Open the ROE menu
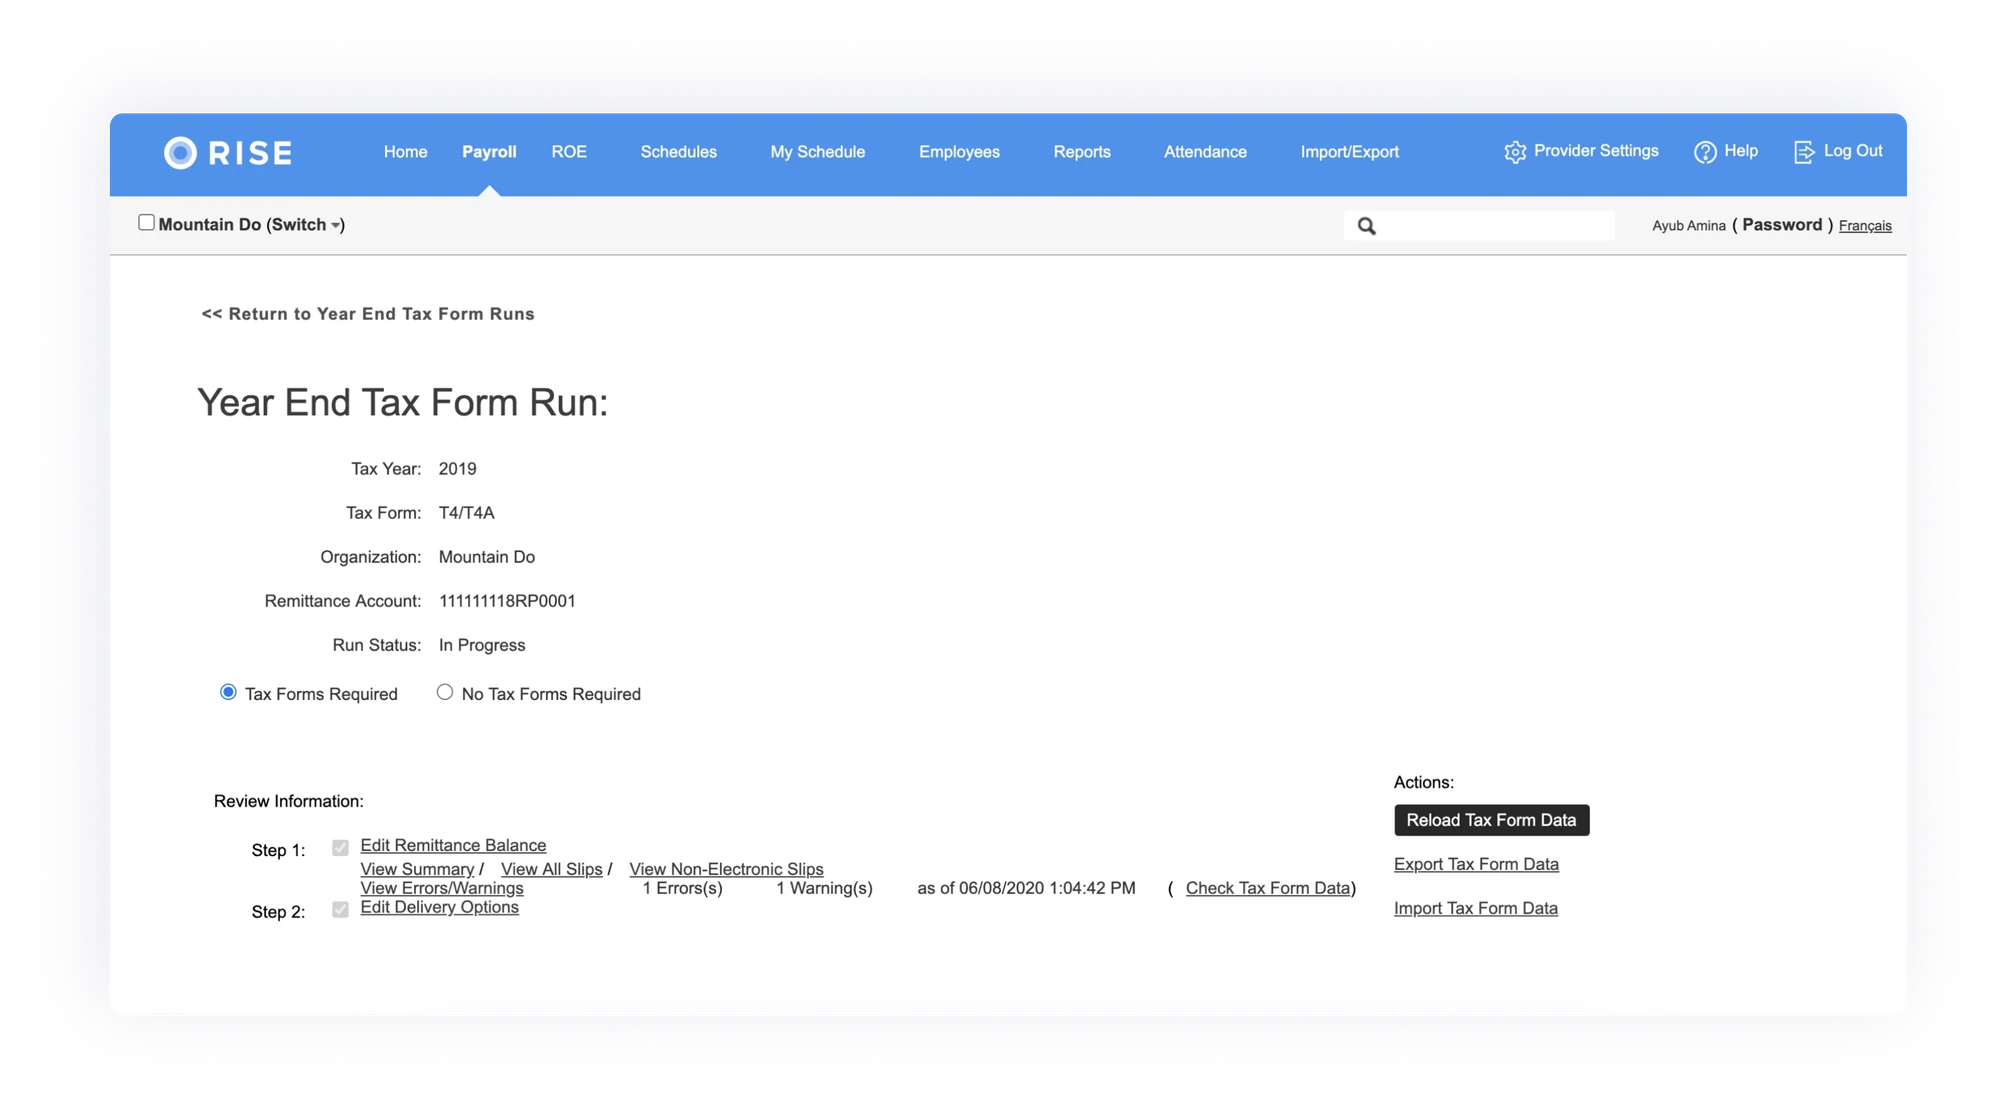The width and height of the screenshot is (2000, 1104). [x=569, y=152]
